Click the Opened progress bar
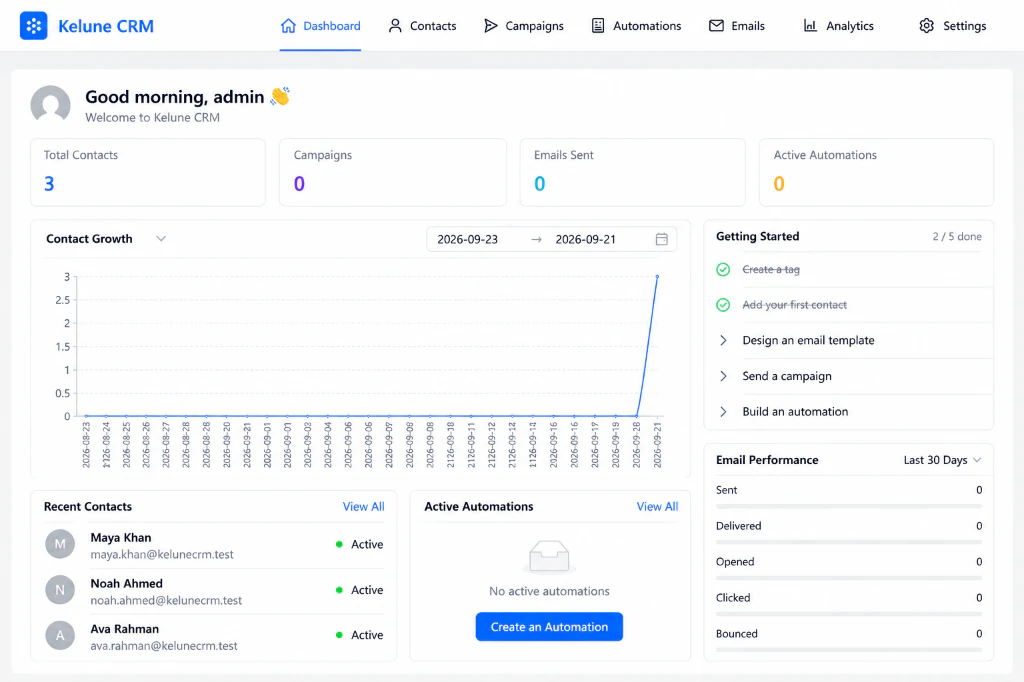Image resolution: width=1024 pixels, height=682 pixels. click(x=848, y=578)
